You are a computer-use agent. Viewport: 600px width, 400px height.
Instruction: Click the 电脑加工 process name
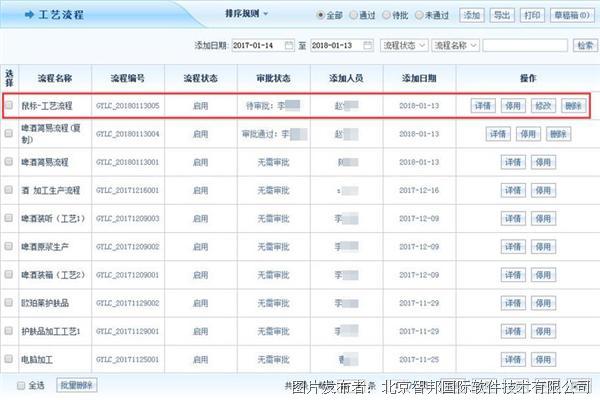pyautogui.click(x=37, y=359)
